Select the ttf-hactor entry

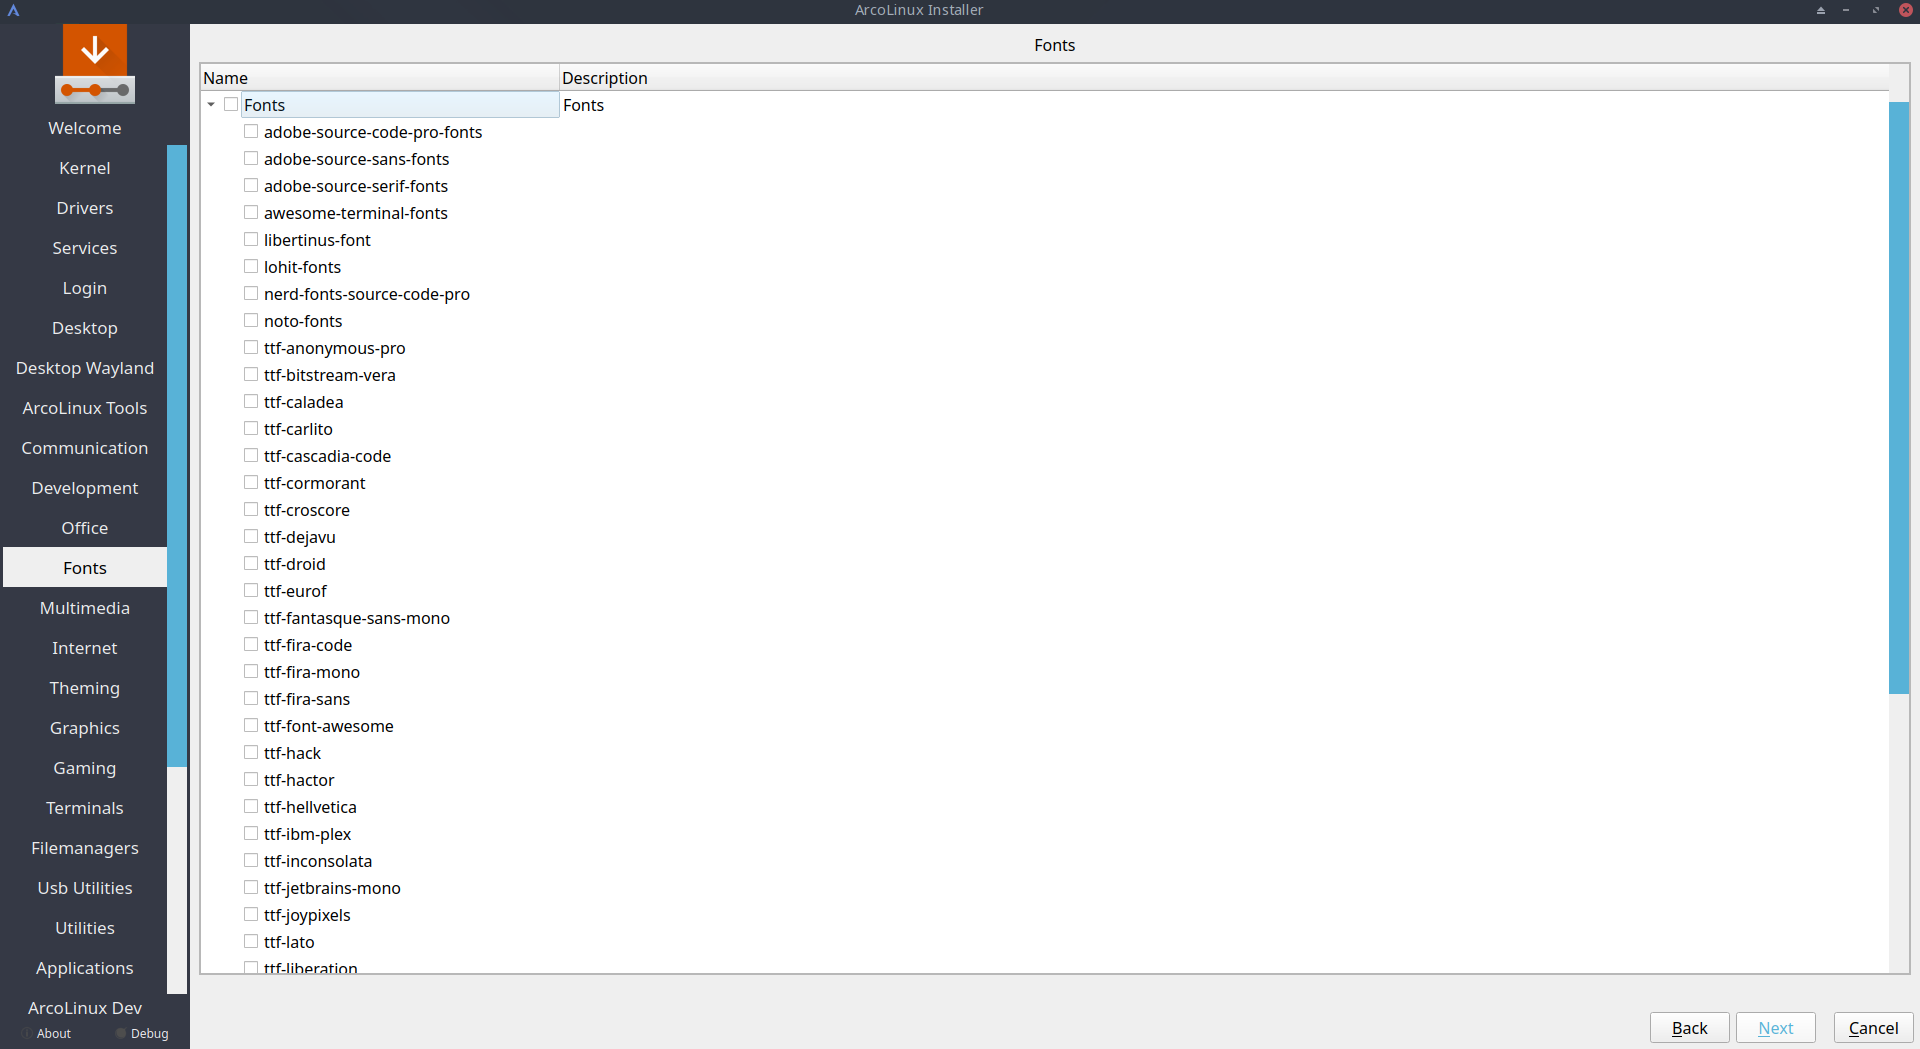299,780
